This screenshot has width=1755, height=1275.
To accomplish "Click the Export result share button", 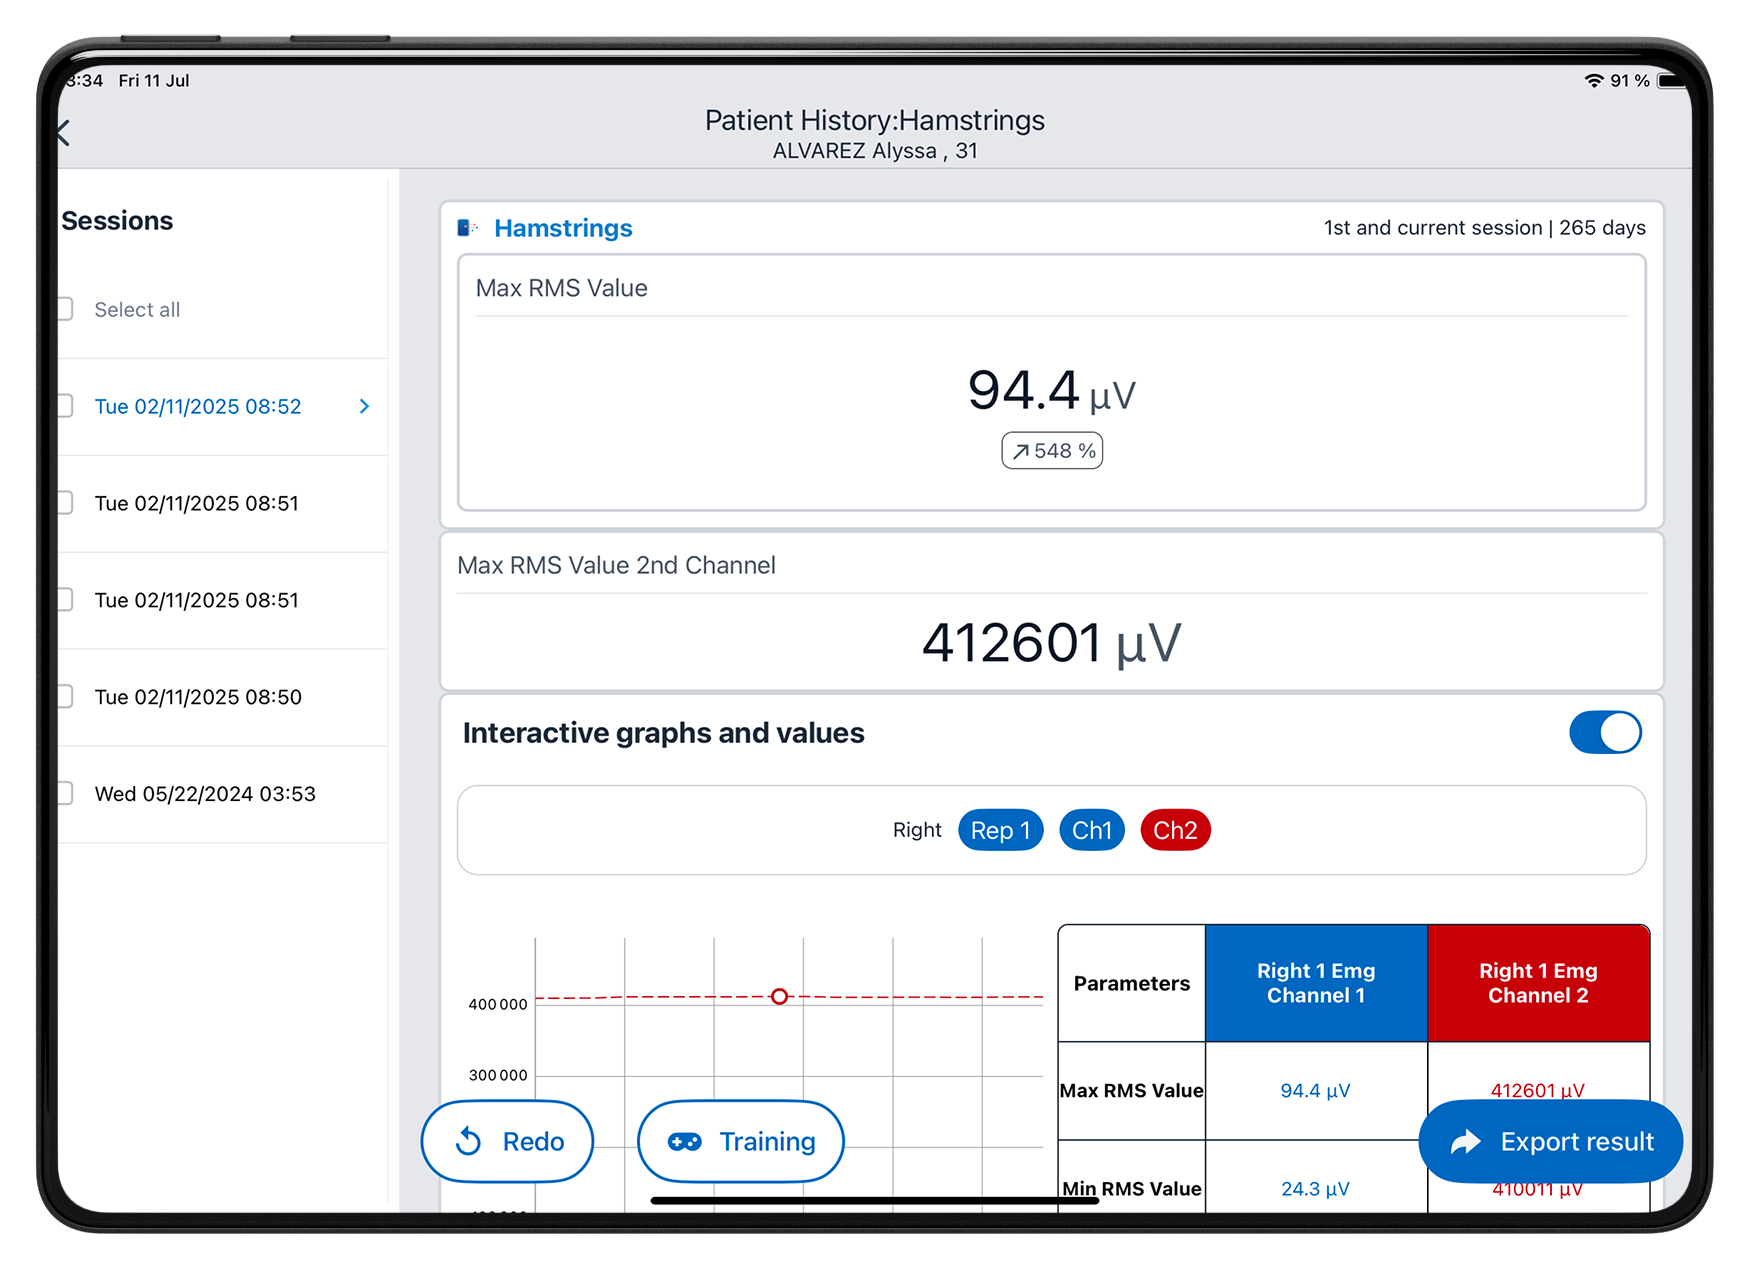I will 1550,1141.
